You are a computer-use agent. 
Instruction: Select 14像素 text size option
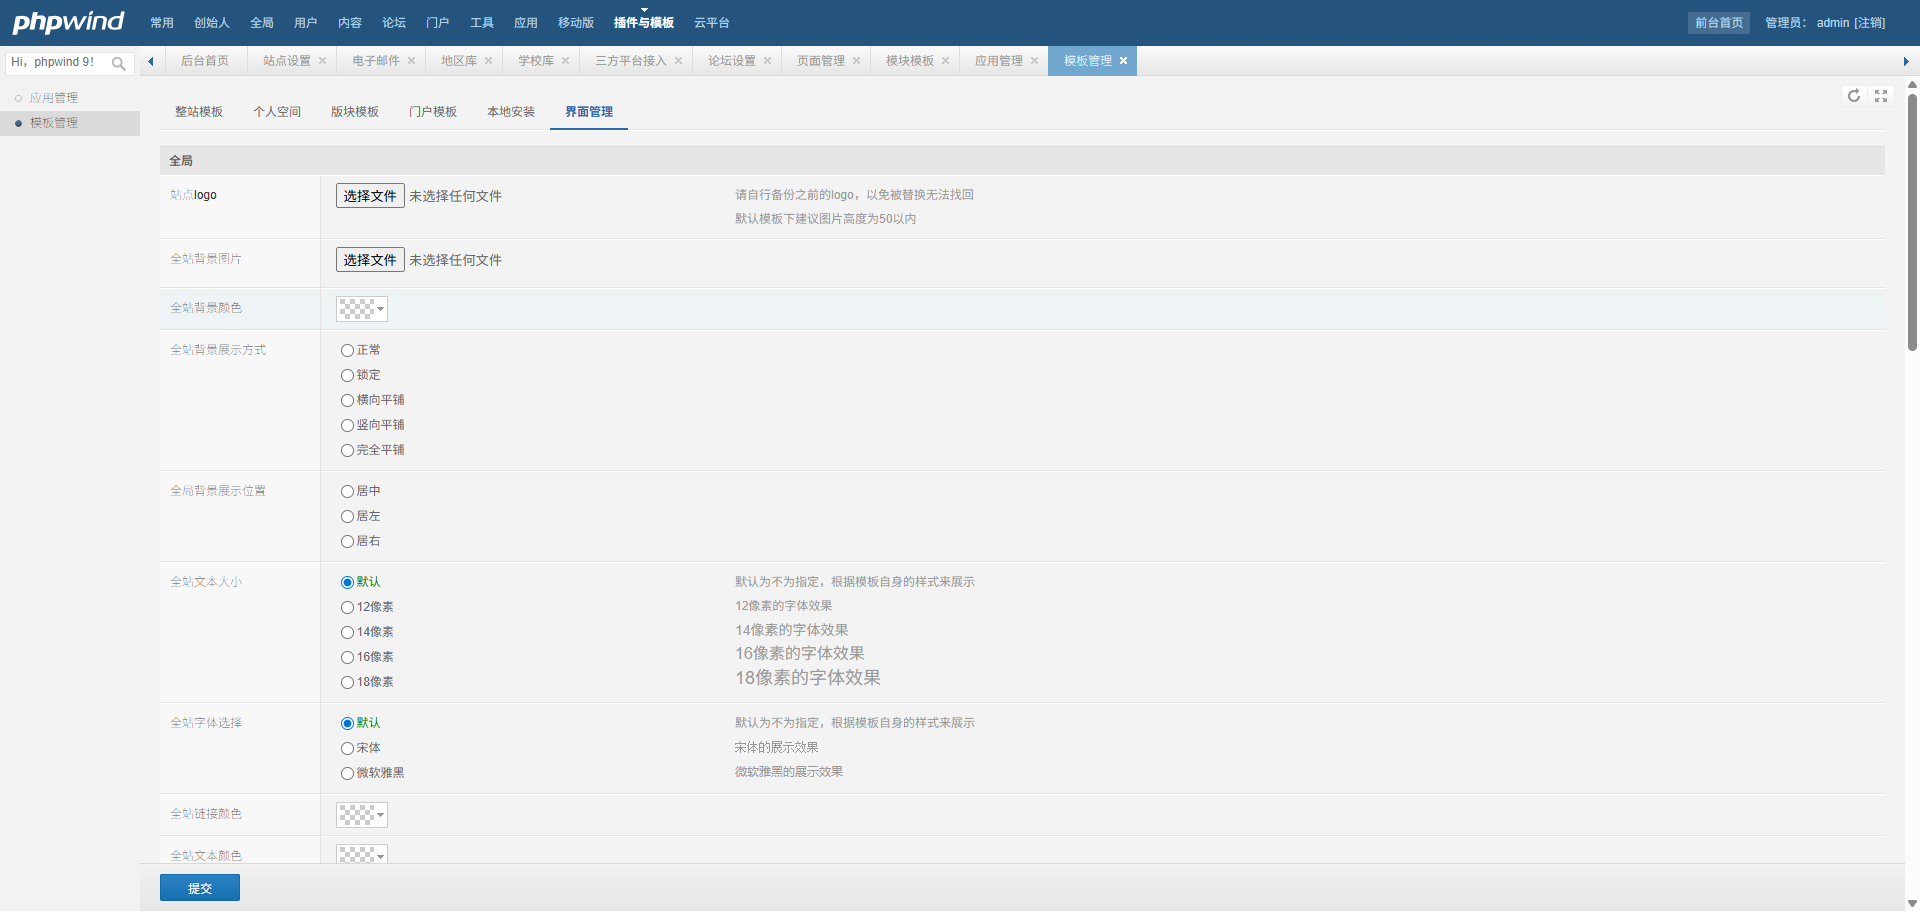click(348, 633)
